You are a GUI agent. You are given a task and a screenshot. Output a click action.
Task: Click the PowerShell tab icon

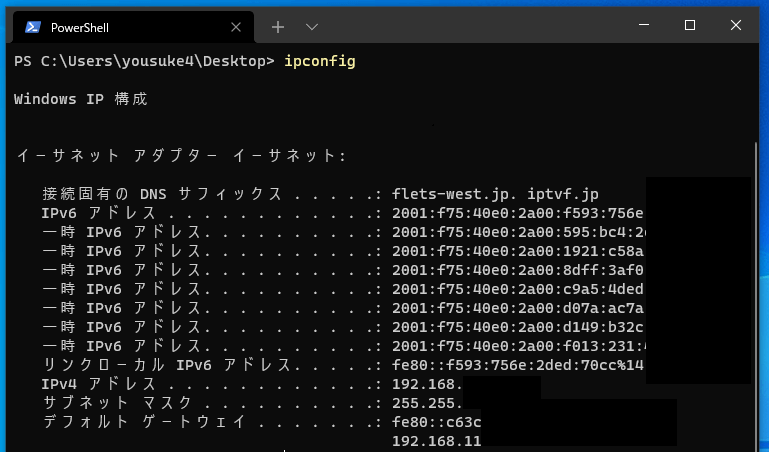coord(33,27)
